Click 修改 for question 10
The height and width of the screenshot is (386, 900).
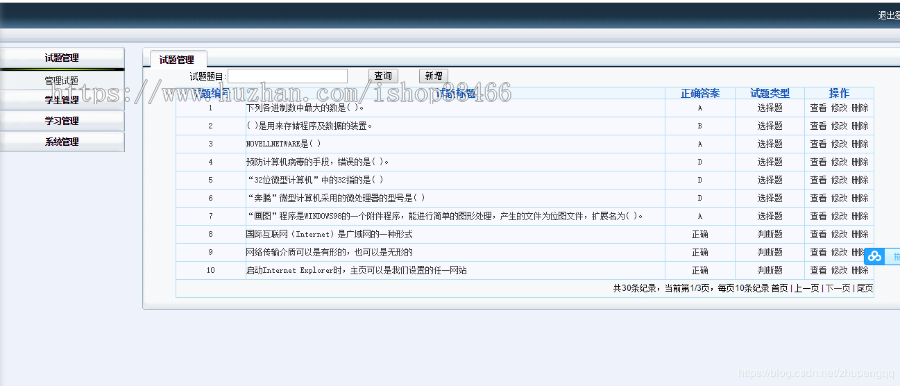[839, 270]
